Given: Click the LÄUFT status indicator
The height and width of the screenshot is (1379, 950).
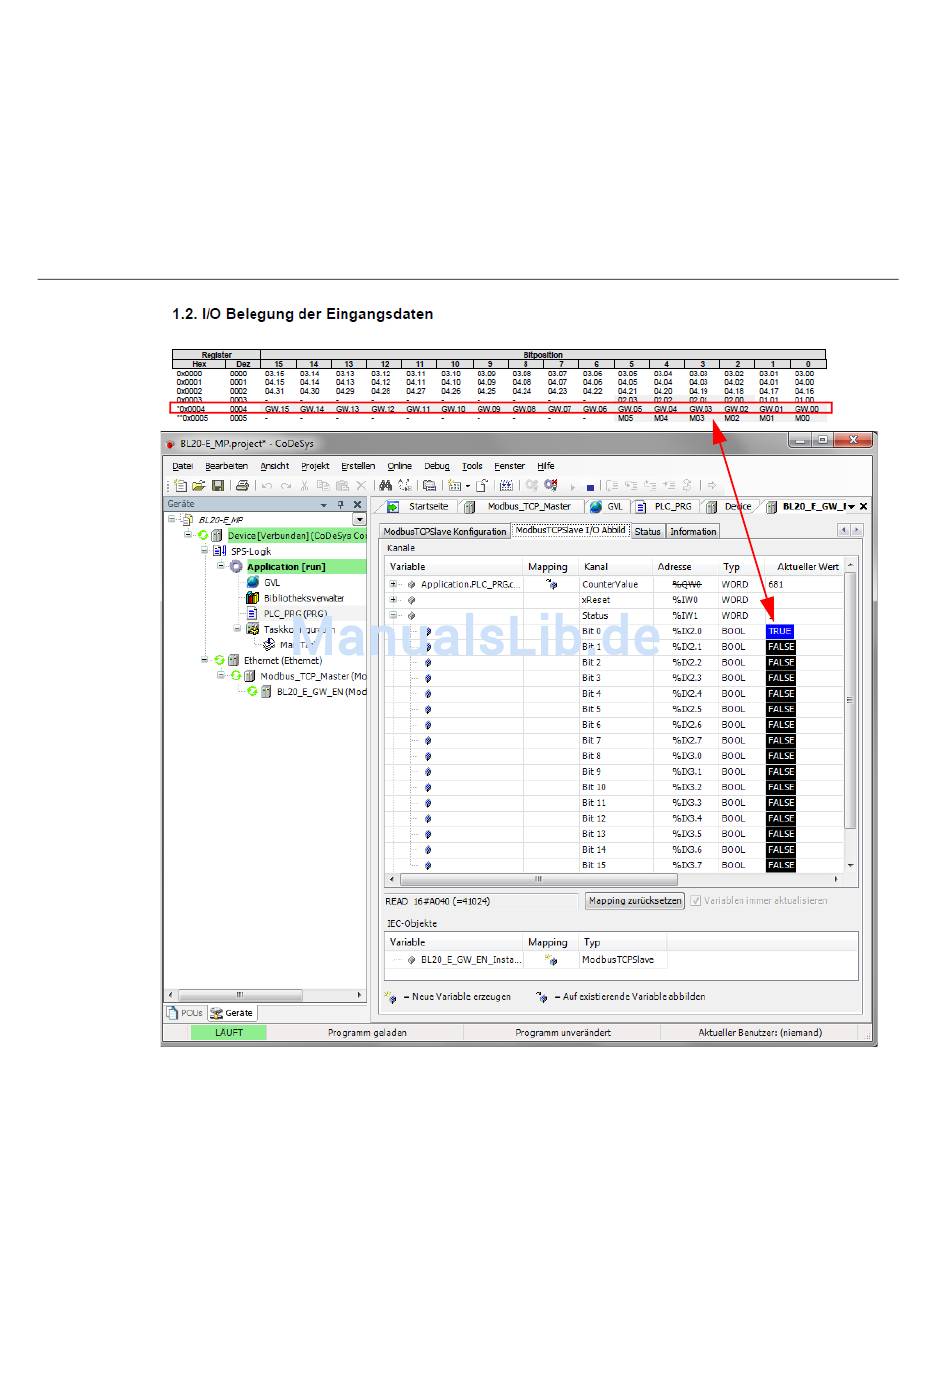Looking at the screenshot, I should (x=229, y=1033).
